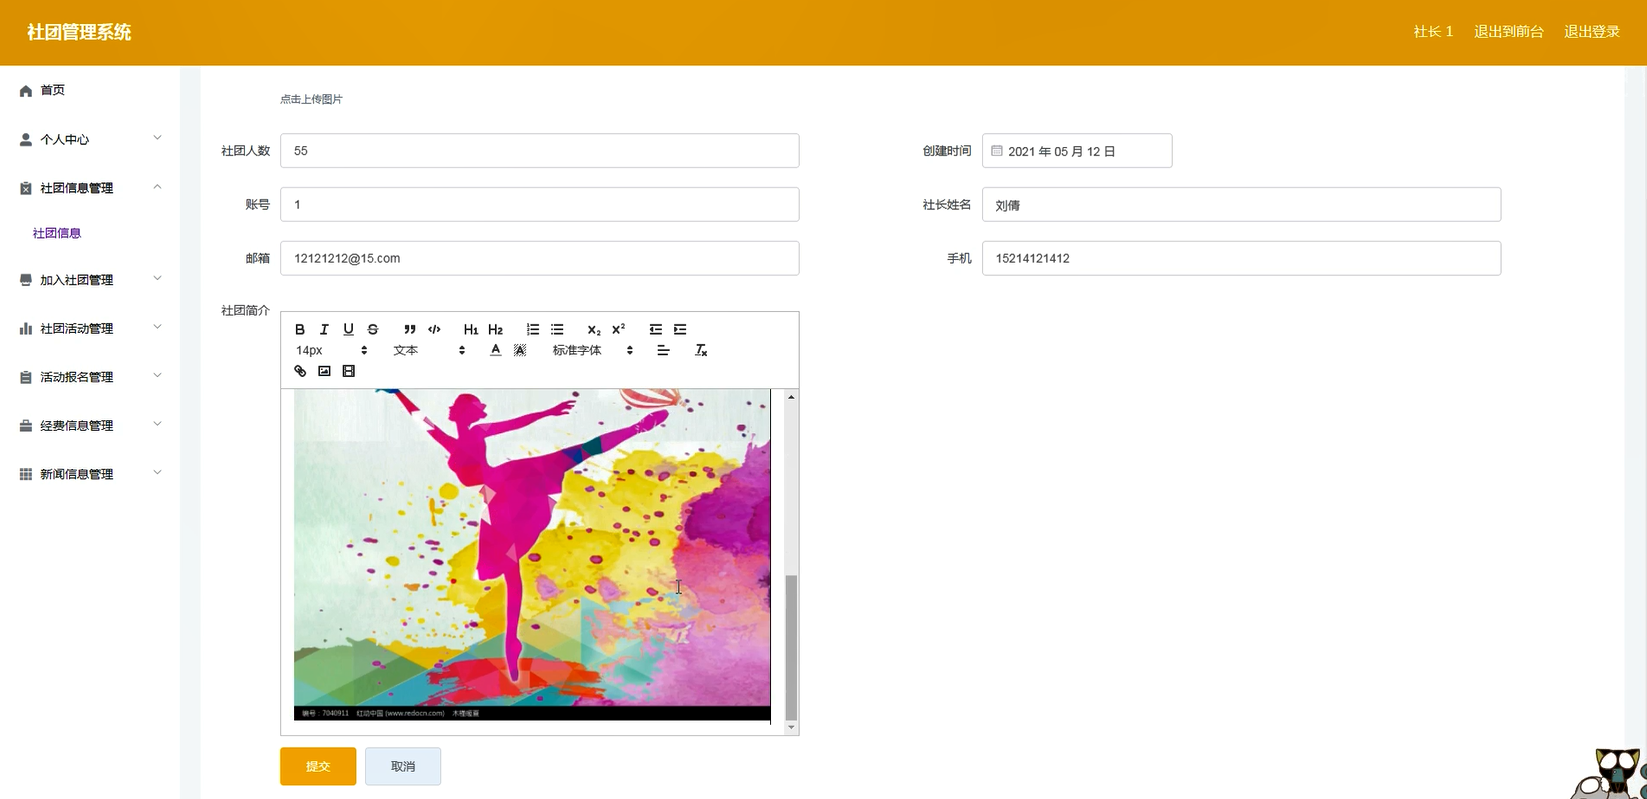Apply the ordered list format

(533, 329)
